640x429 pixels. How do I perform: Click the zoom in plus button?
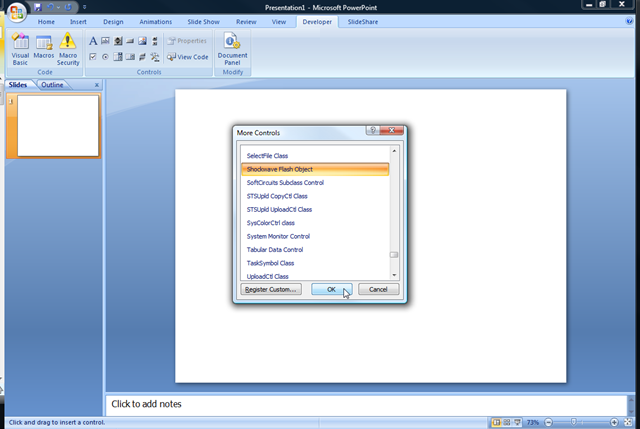[614, 422]
